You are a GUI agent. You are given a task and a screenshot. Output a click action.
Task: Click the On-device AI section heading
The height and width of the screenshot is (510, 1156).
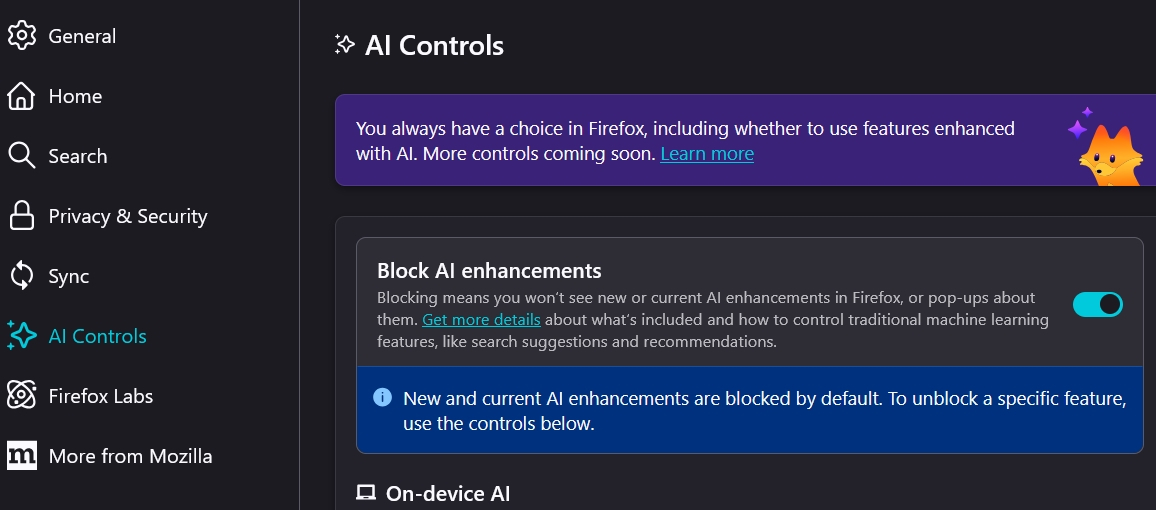click(x=448, y=493)
